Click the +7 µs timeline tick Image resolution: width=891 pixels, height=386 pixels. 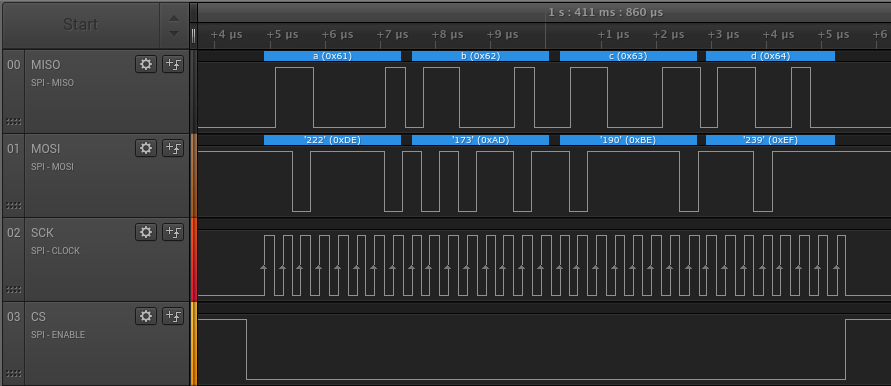tap(393, 35)
